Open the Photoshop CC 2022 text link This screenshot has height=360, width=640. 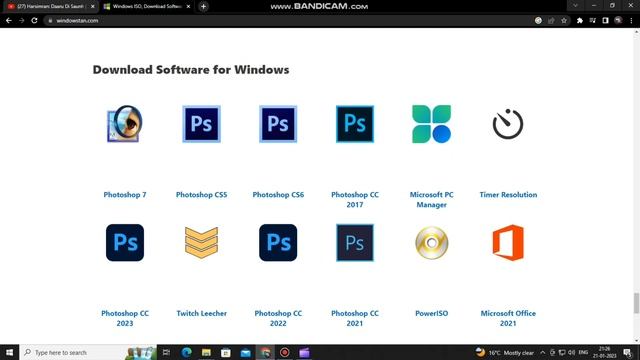pos(278,318)
